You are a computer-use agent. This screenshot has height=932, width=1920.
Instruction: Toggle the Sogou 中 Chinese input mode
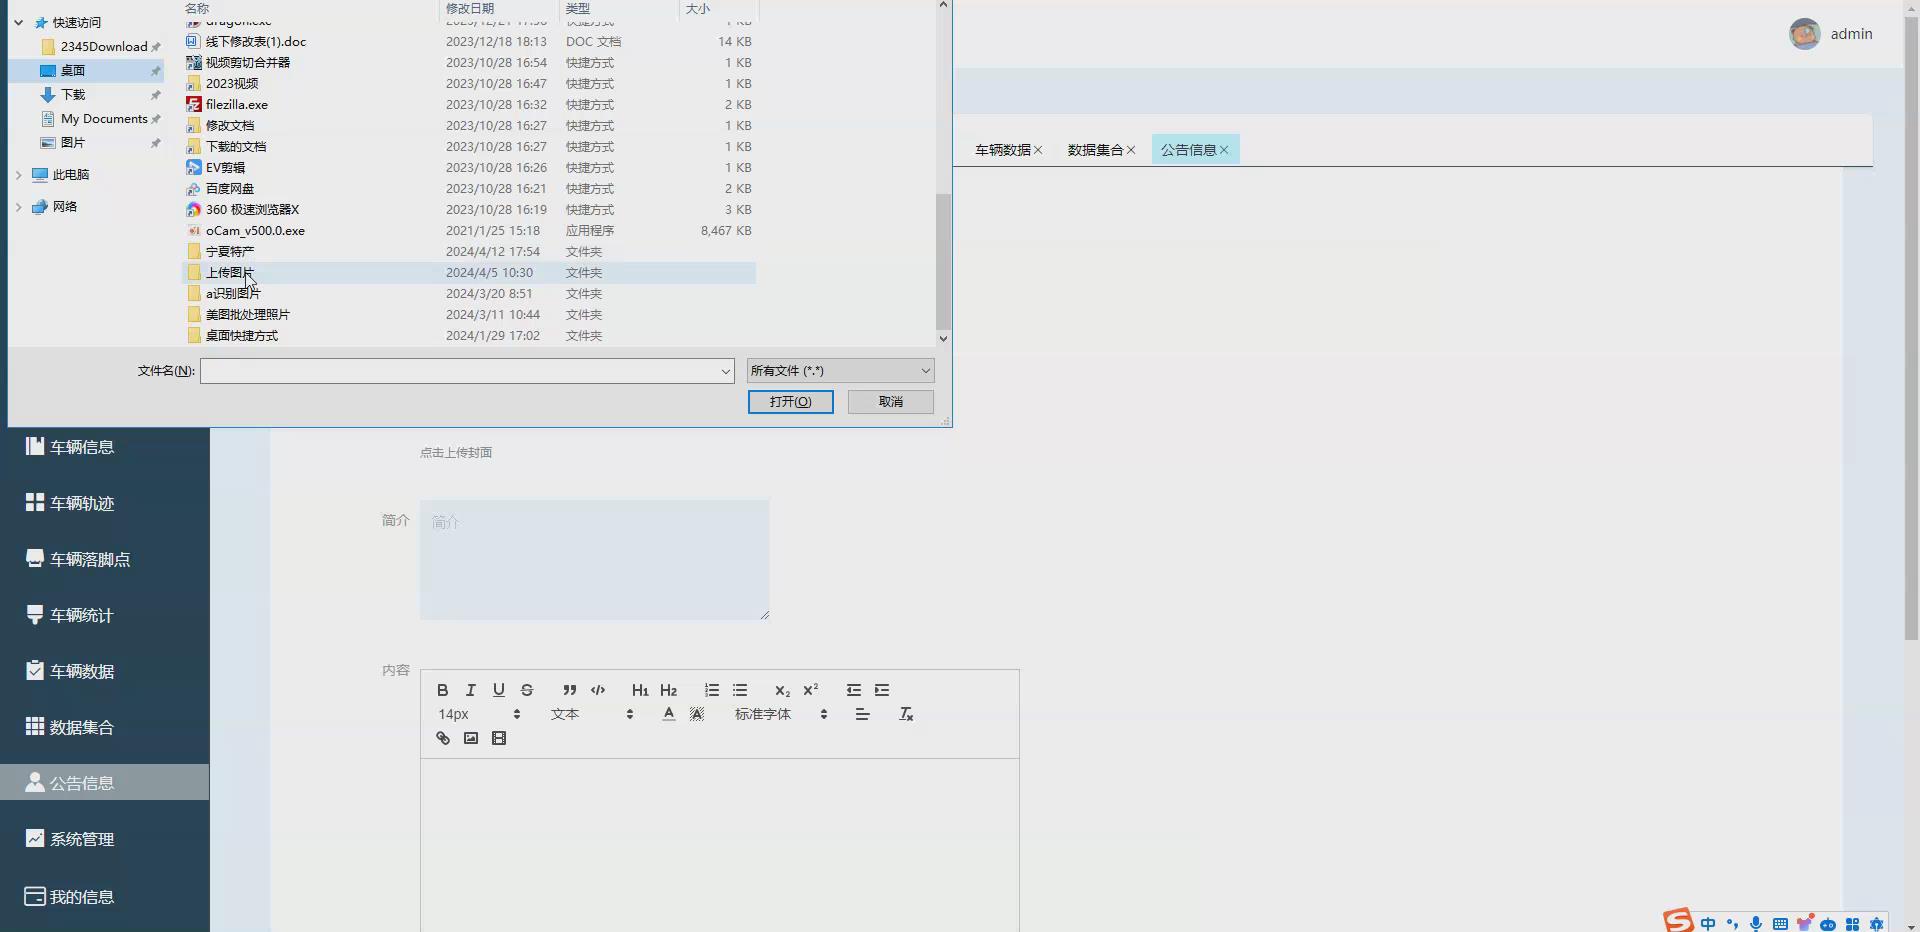click(1708, 924)
